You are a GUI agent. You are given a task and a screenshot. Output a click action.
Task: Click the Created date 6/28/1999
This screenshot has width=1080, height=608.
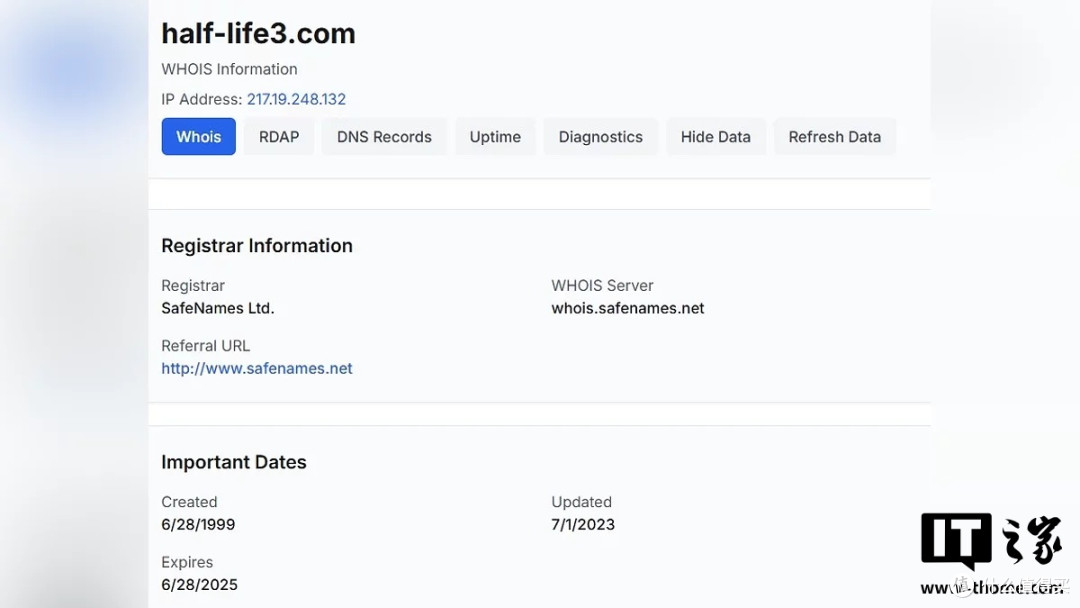coord(198,525)
